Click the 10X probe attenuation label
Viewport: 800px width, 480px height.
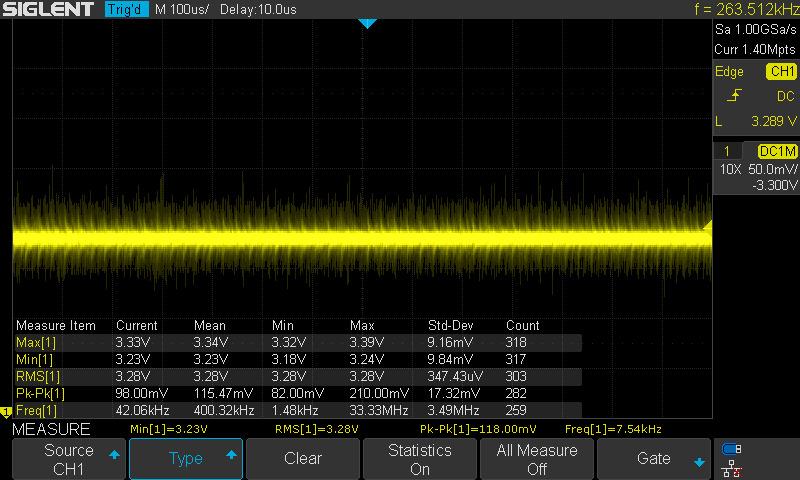tap(730, 169)
